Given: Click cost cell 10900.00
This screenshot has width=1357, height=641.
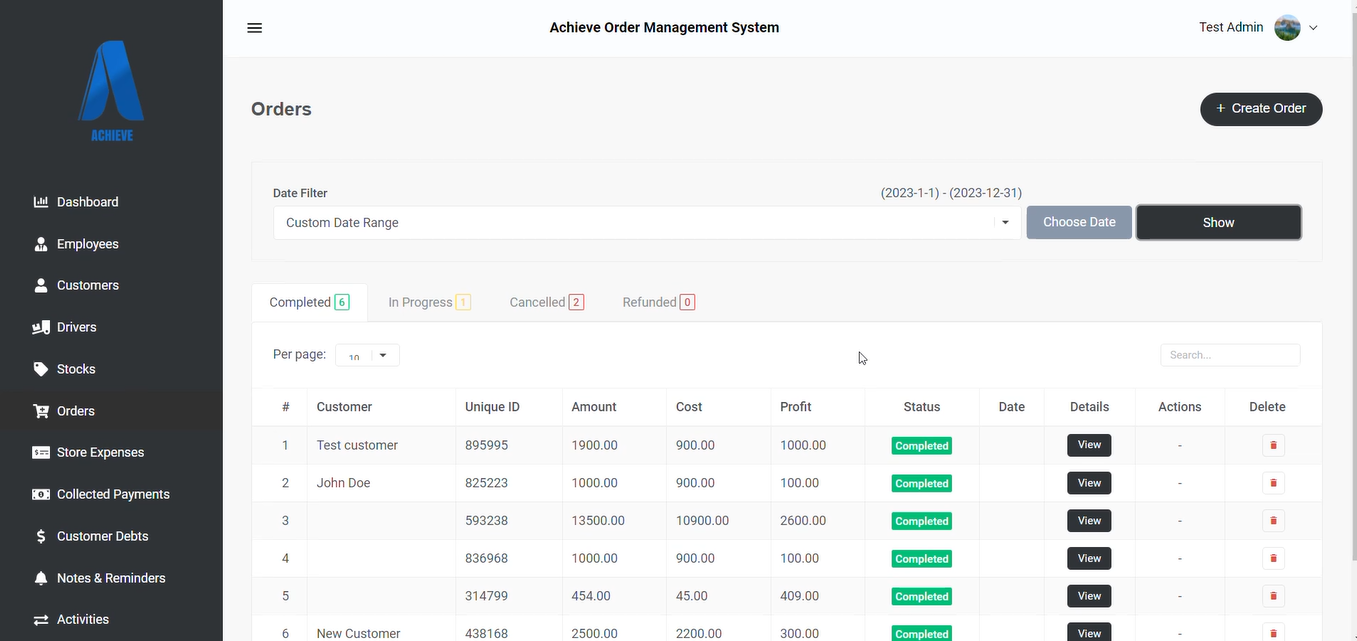Looking at the screenshot, I should tap(702, 521).
